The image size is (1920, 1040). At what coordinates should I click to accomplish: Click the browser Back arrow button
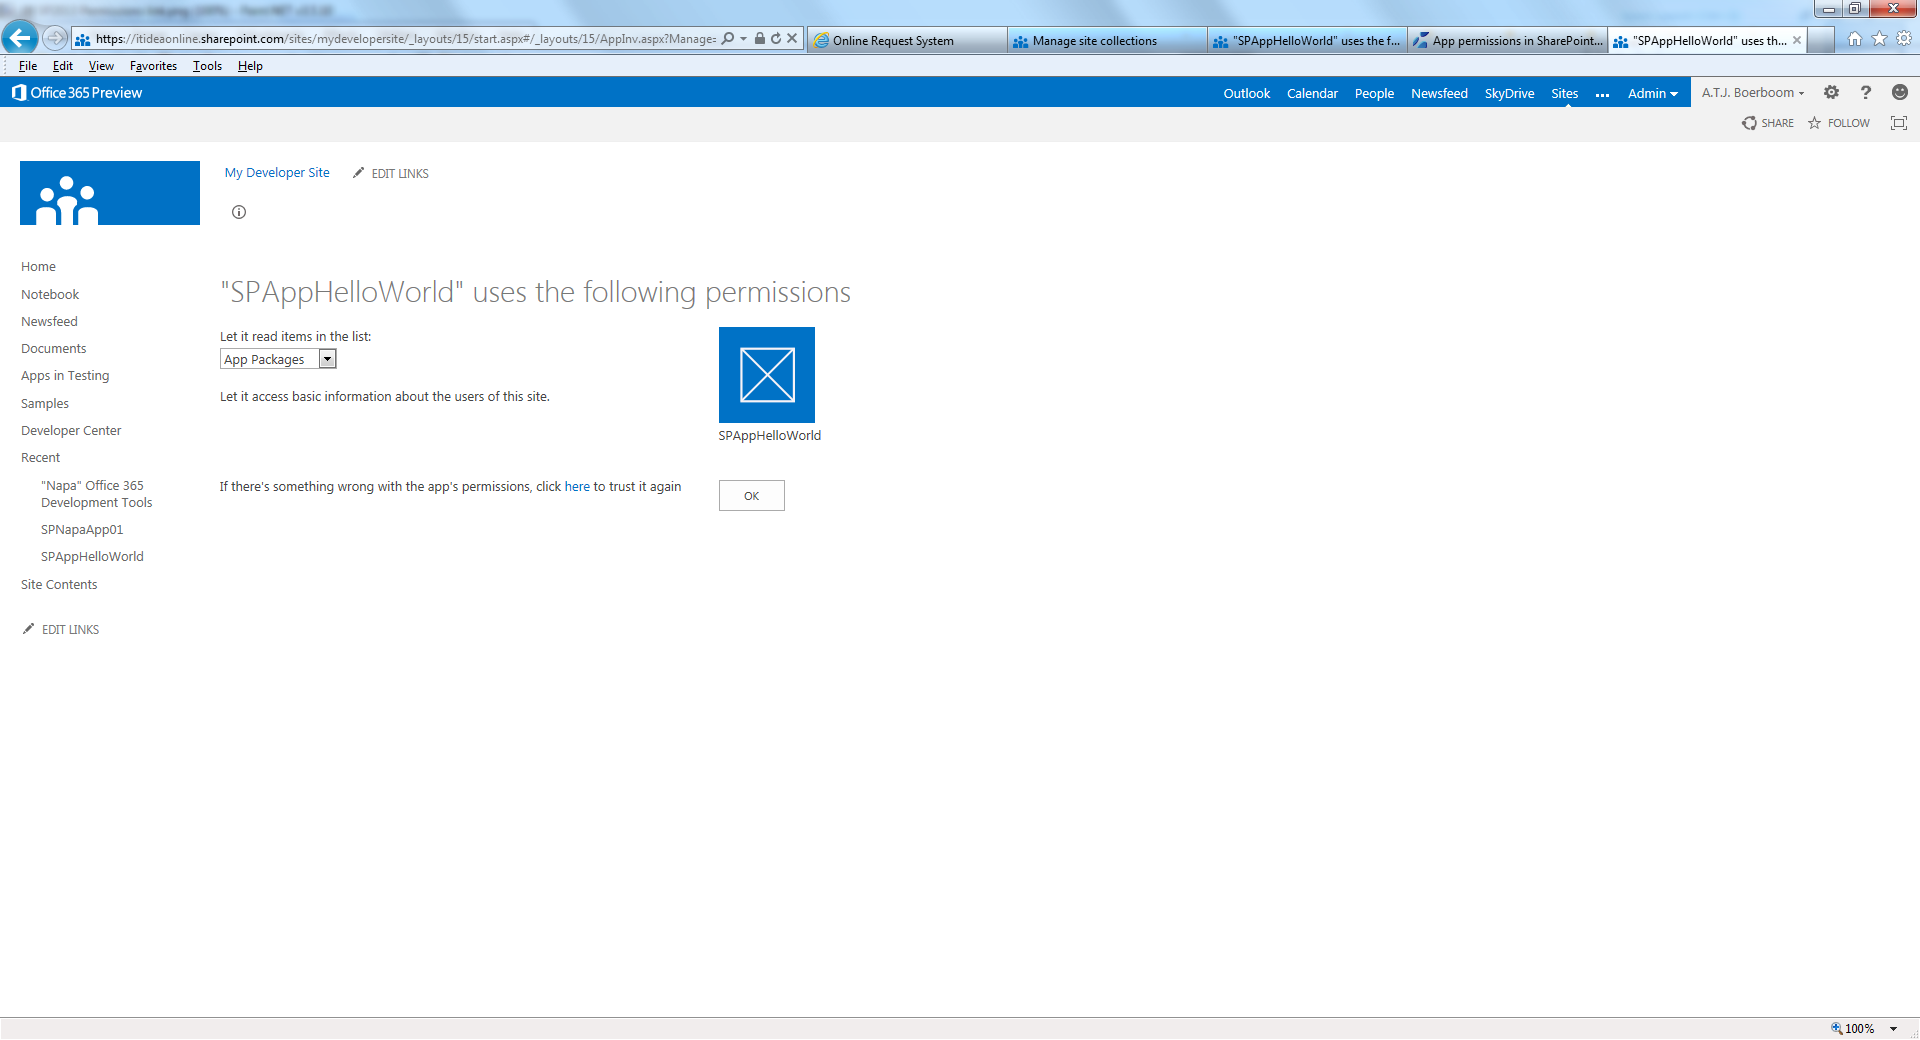point(20,38)
